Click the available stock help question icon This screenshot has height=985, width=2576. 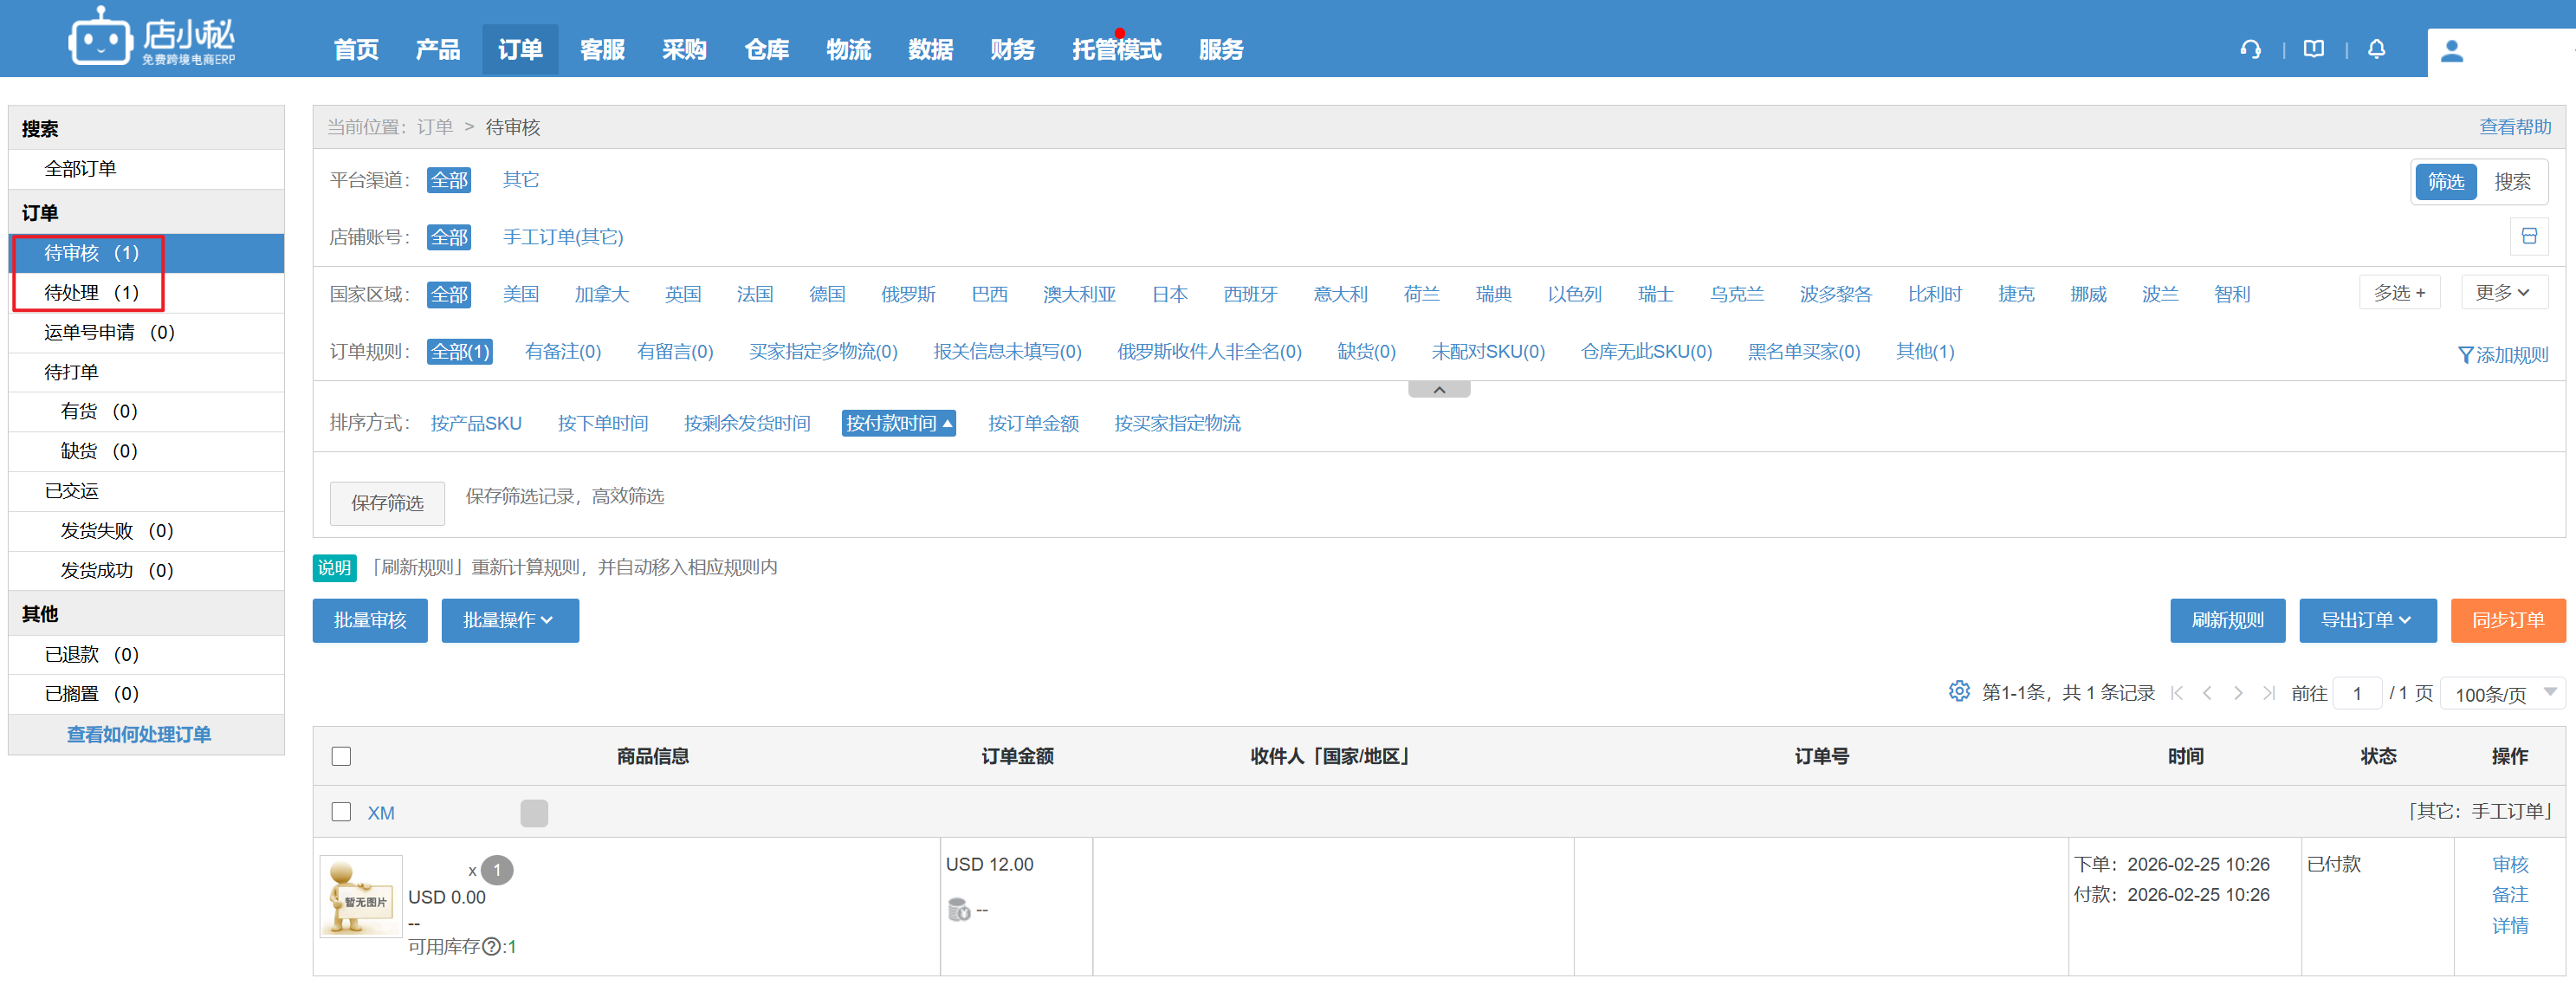point(491,946)
